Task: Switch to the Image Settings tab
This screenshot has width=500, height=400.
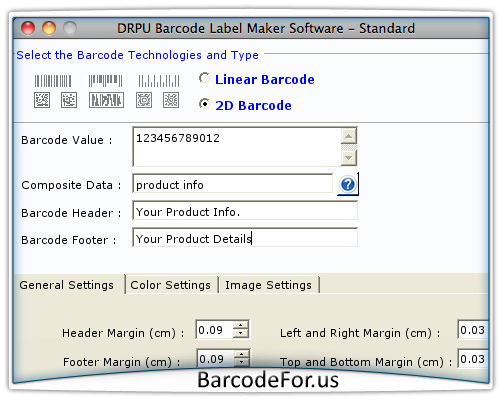Action: (268, 285)
